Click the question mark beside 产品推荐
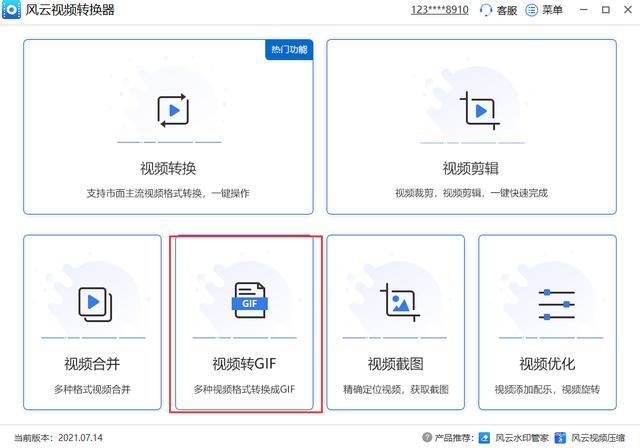Viewport: 640px width, 448px height. coord(427,437)
